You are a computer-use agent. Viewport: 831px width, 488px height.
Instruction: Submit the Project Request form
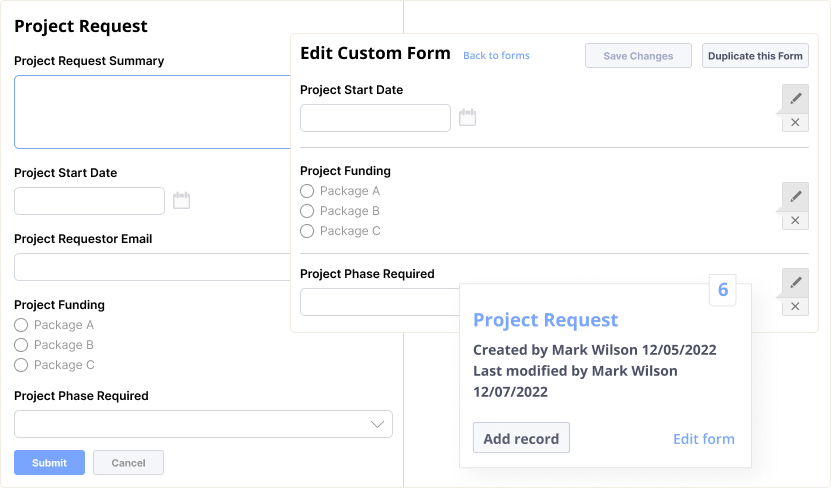pyautogui.click(x=49, y=463)
